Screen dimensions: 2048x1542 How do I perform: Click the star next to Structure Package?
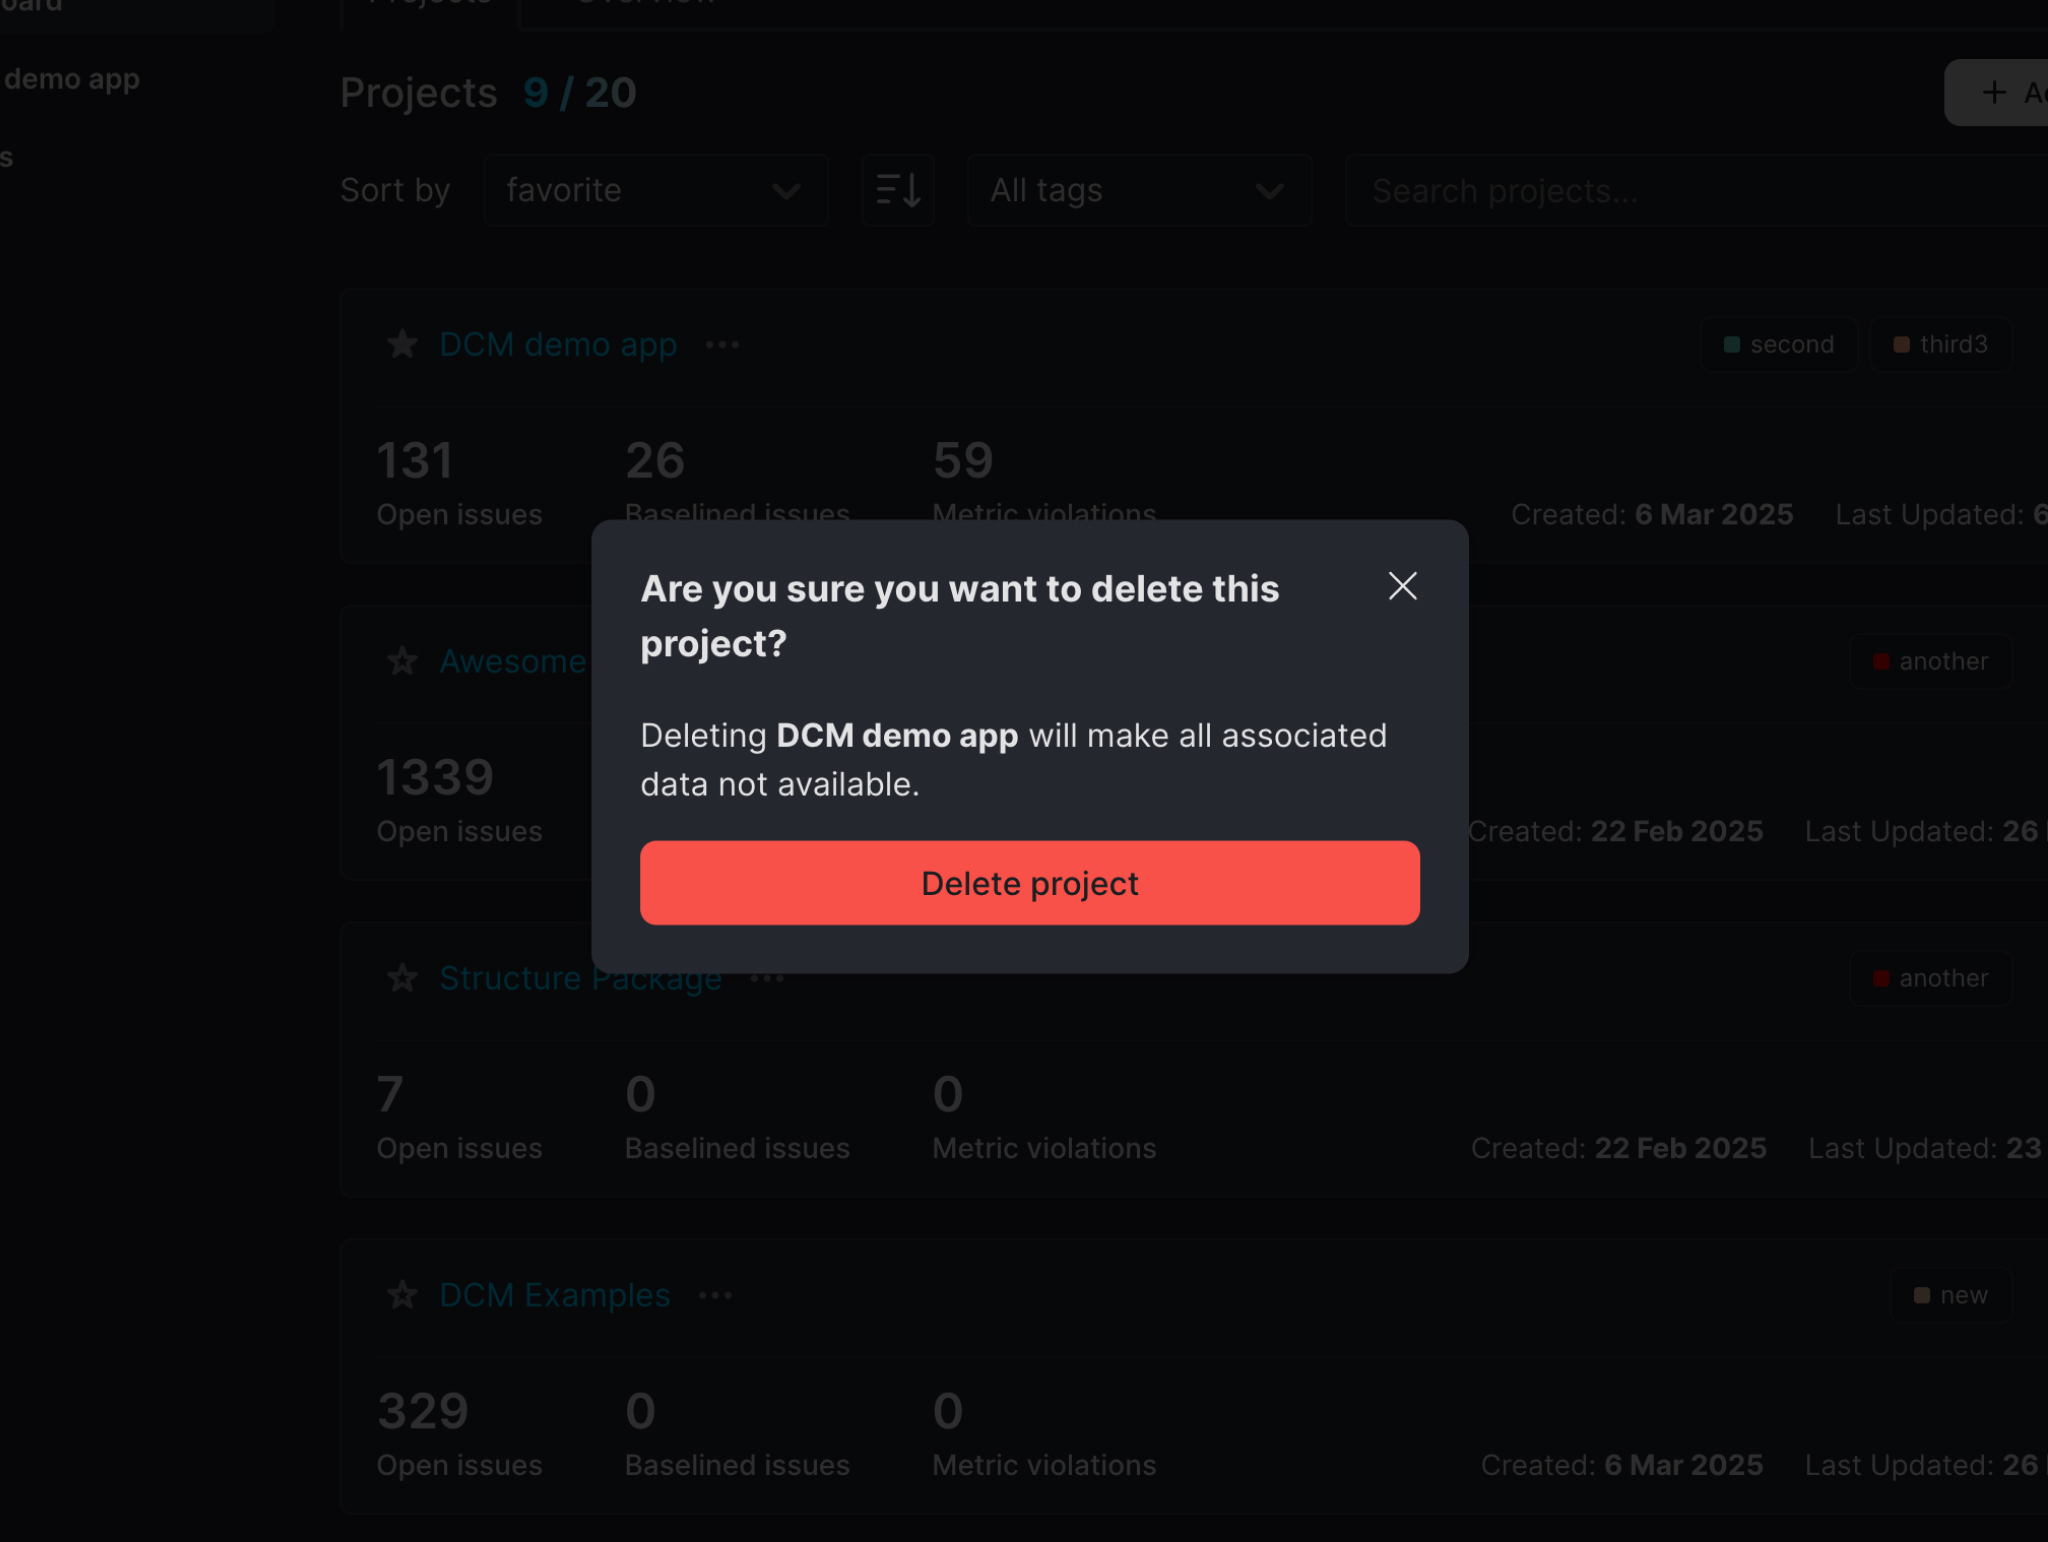point(402,978)
